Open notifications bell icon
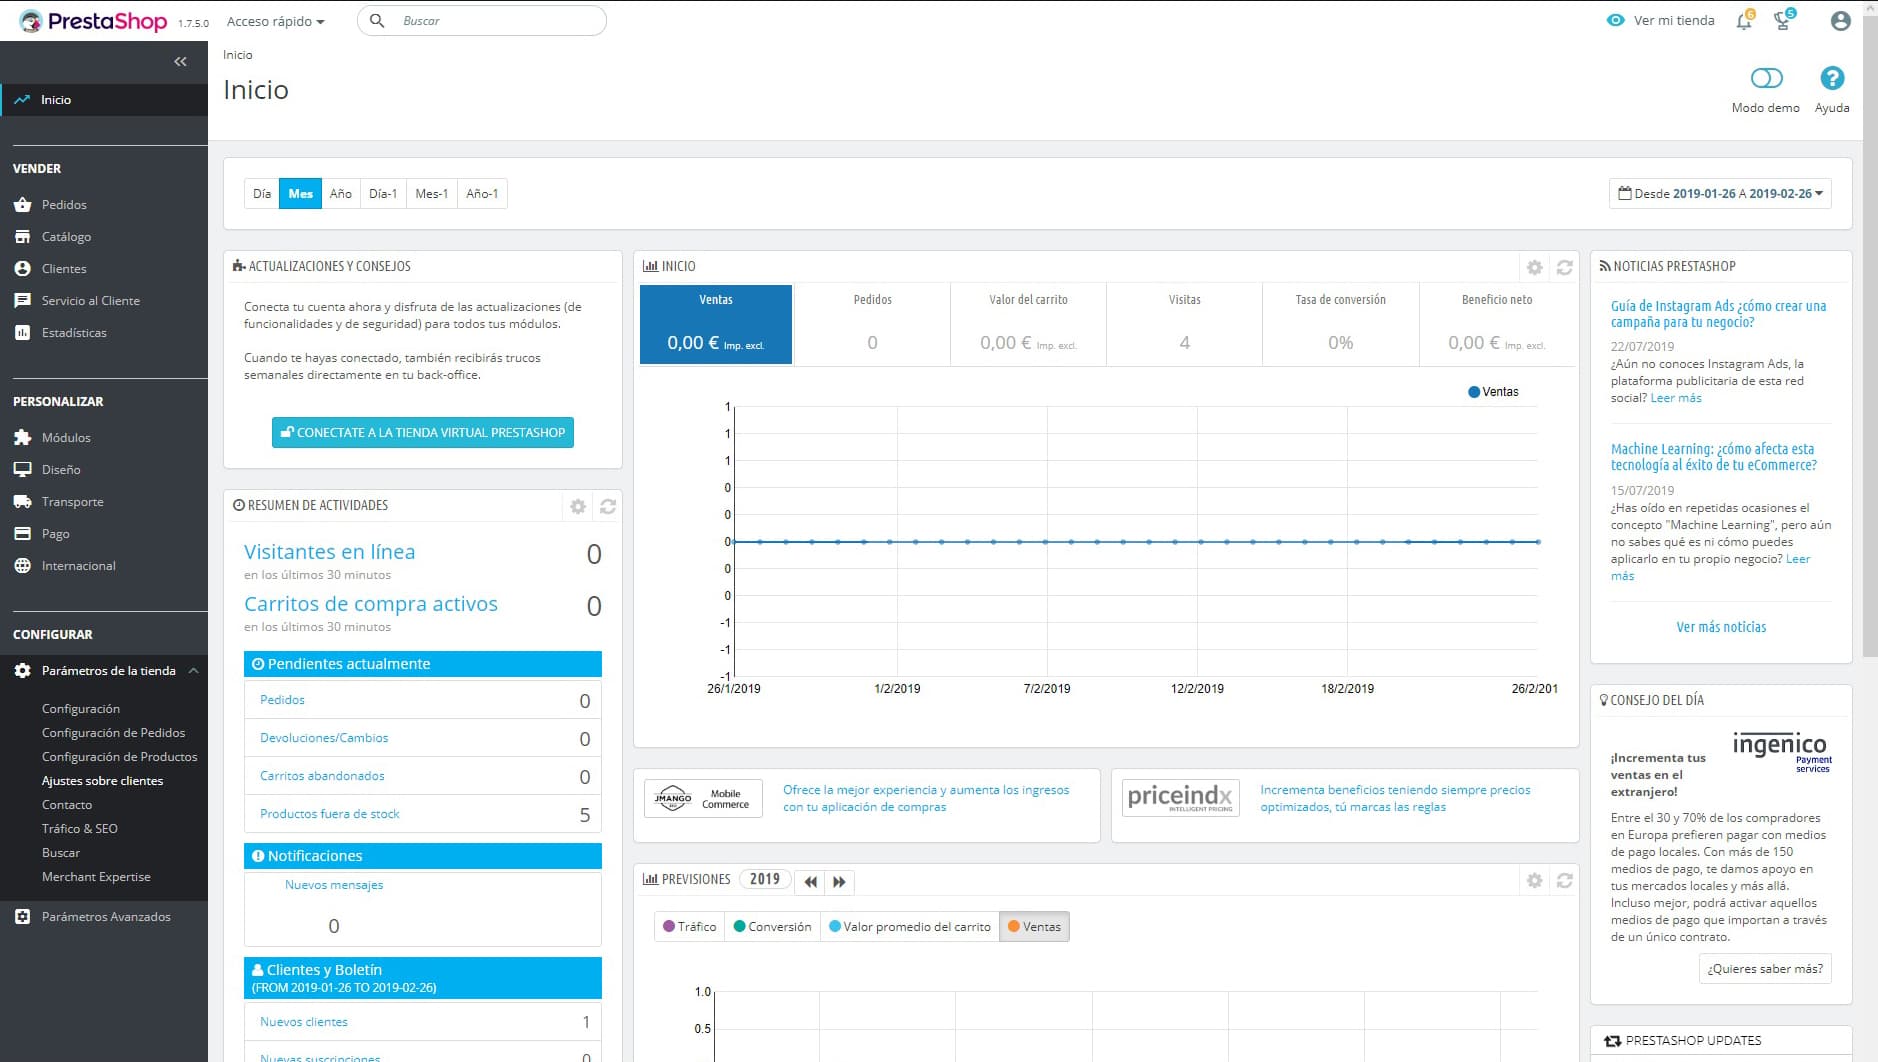The height and width of the screenshot is (1062, 1878). click(1744, 21)
